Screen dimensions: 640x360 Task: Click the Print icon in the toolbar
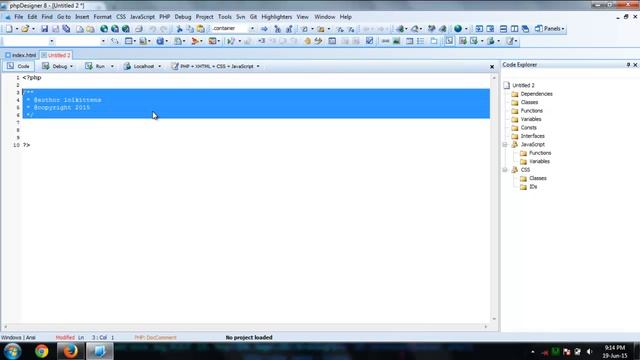(139, 29)
